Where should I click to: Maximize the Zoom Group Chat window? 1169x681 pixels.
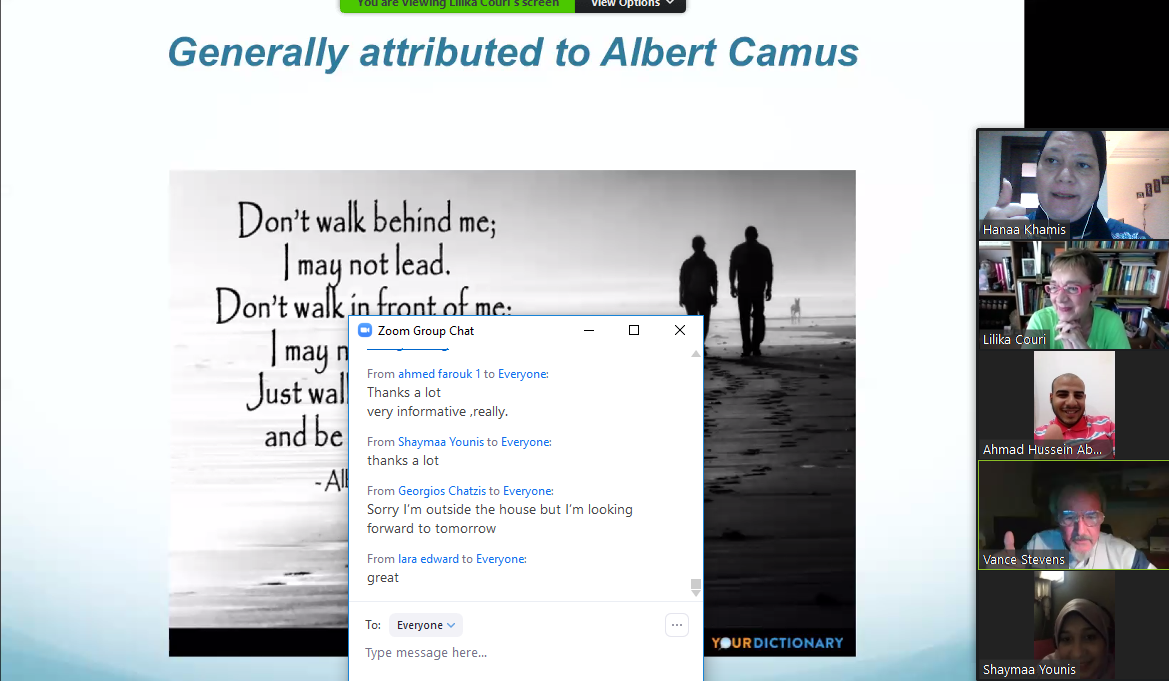click(633, 330)
